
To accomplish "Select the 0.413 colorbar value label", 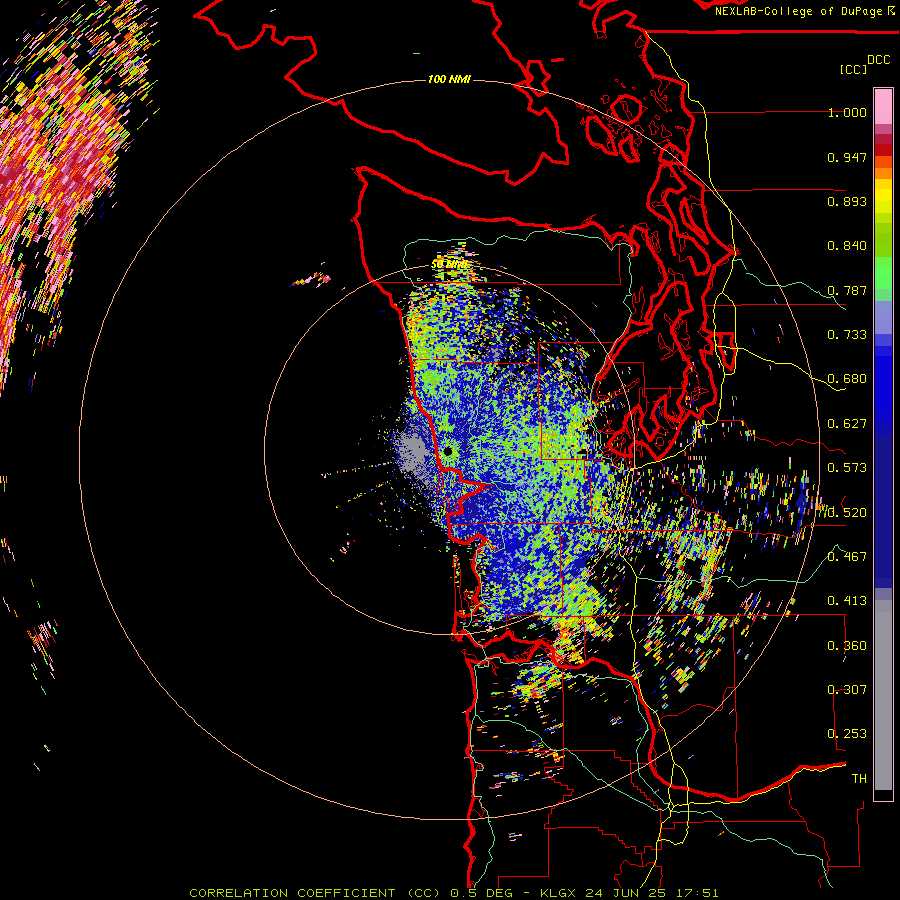I will (x=847, y=601).
